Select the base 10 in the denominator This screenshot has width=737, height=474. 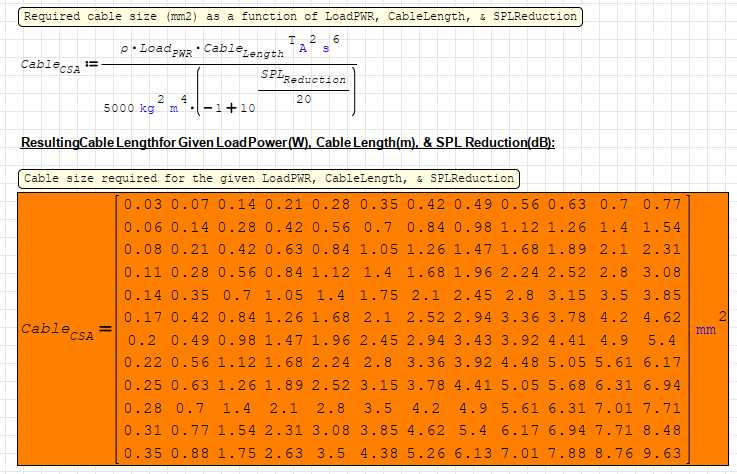(249, 108)
